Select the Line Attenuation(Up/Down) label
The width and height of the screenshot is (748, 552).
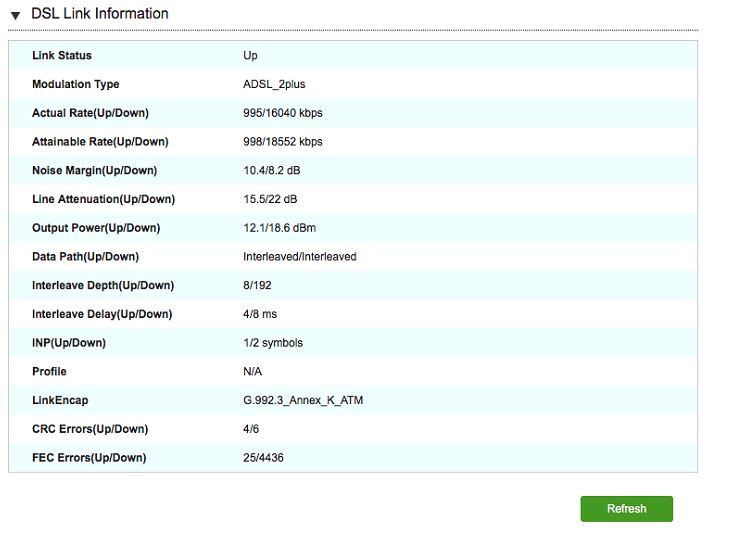pyautogui.click(x=103, y=199)
